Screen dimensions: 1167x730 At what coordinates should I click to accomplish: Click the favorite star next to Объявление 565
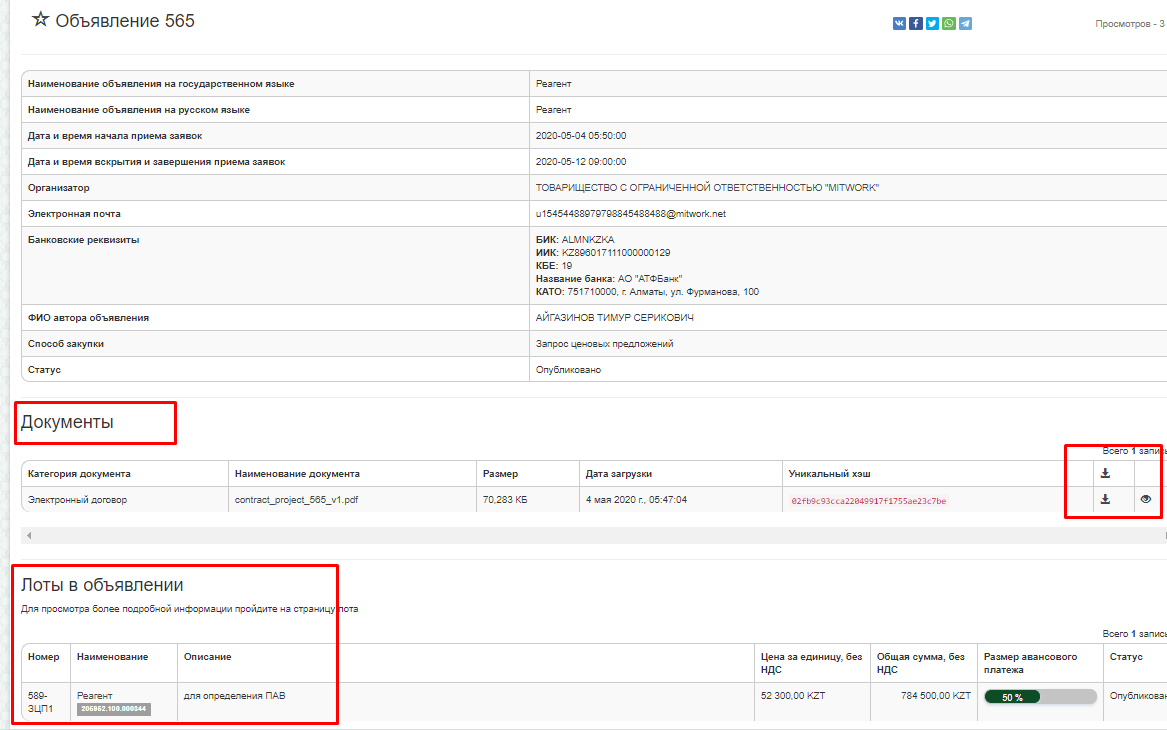40,20
